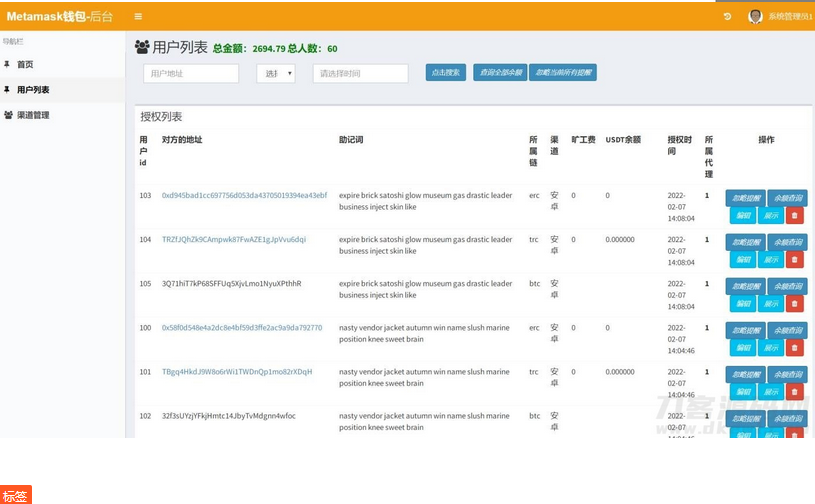Open 渠道管理 in the sidebar
Screen dimensions: 815x504
tap(33, 115)
